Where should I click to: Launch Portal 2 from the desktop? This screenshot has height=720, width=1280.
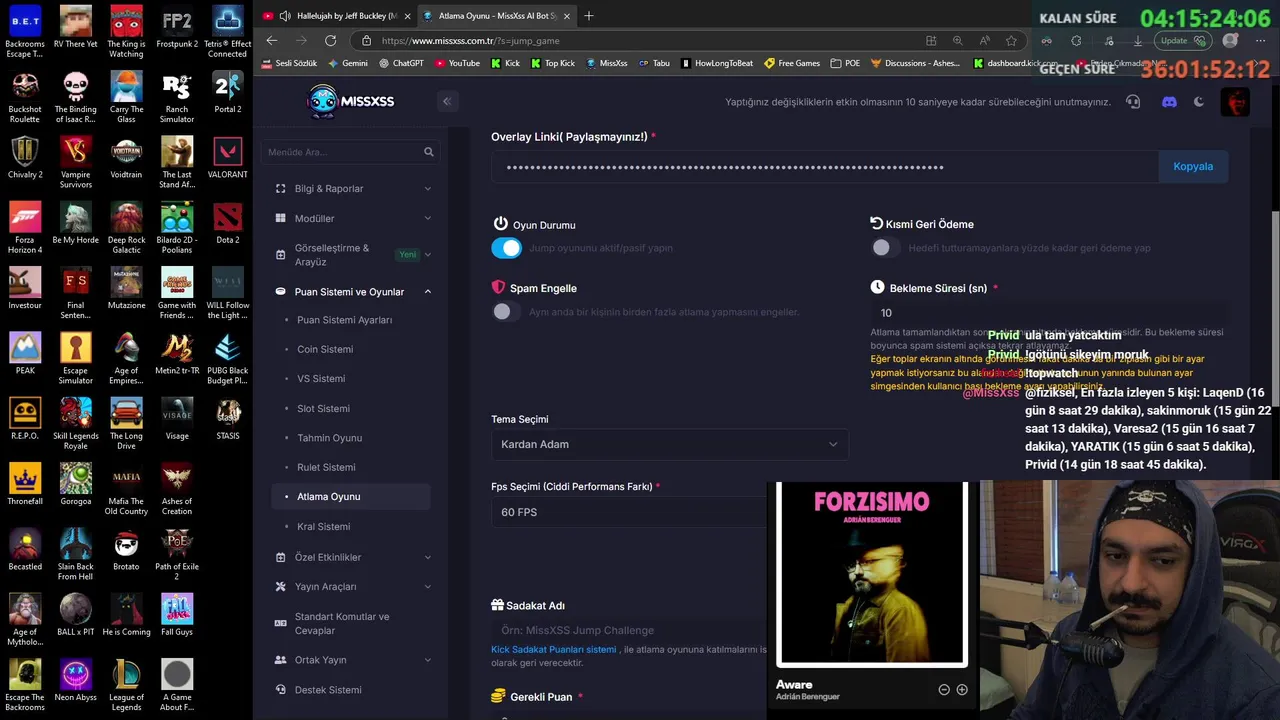[x=227, y=93]
